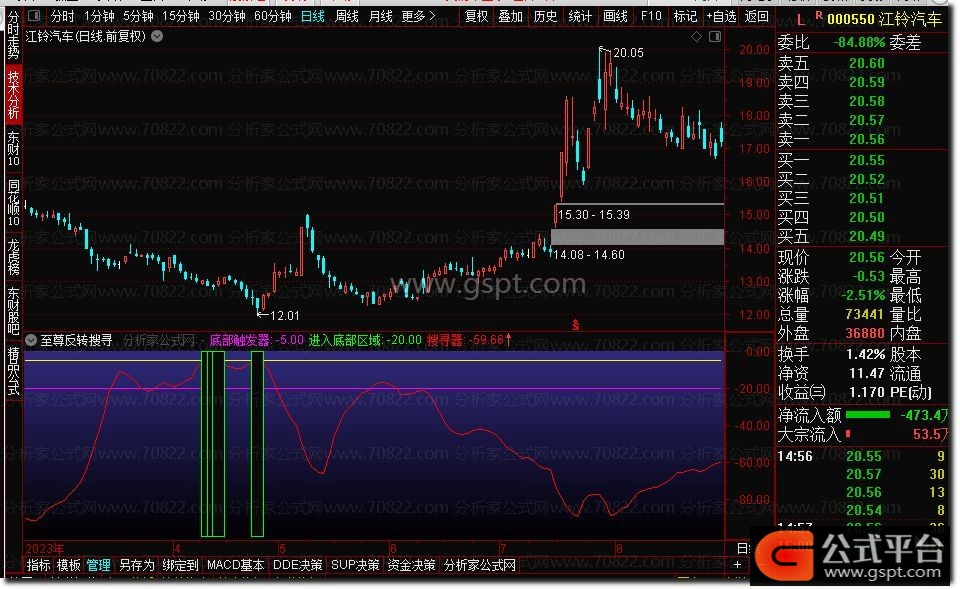This screenshot has width=960, height=589.
Task: Toggle the side panel icon beside the diamond
Action: tap(714, 37)
